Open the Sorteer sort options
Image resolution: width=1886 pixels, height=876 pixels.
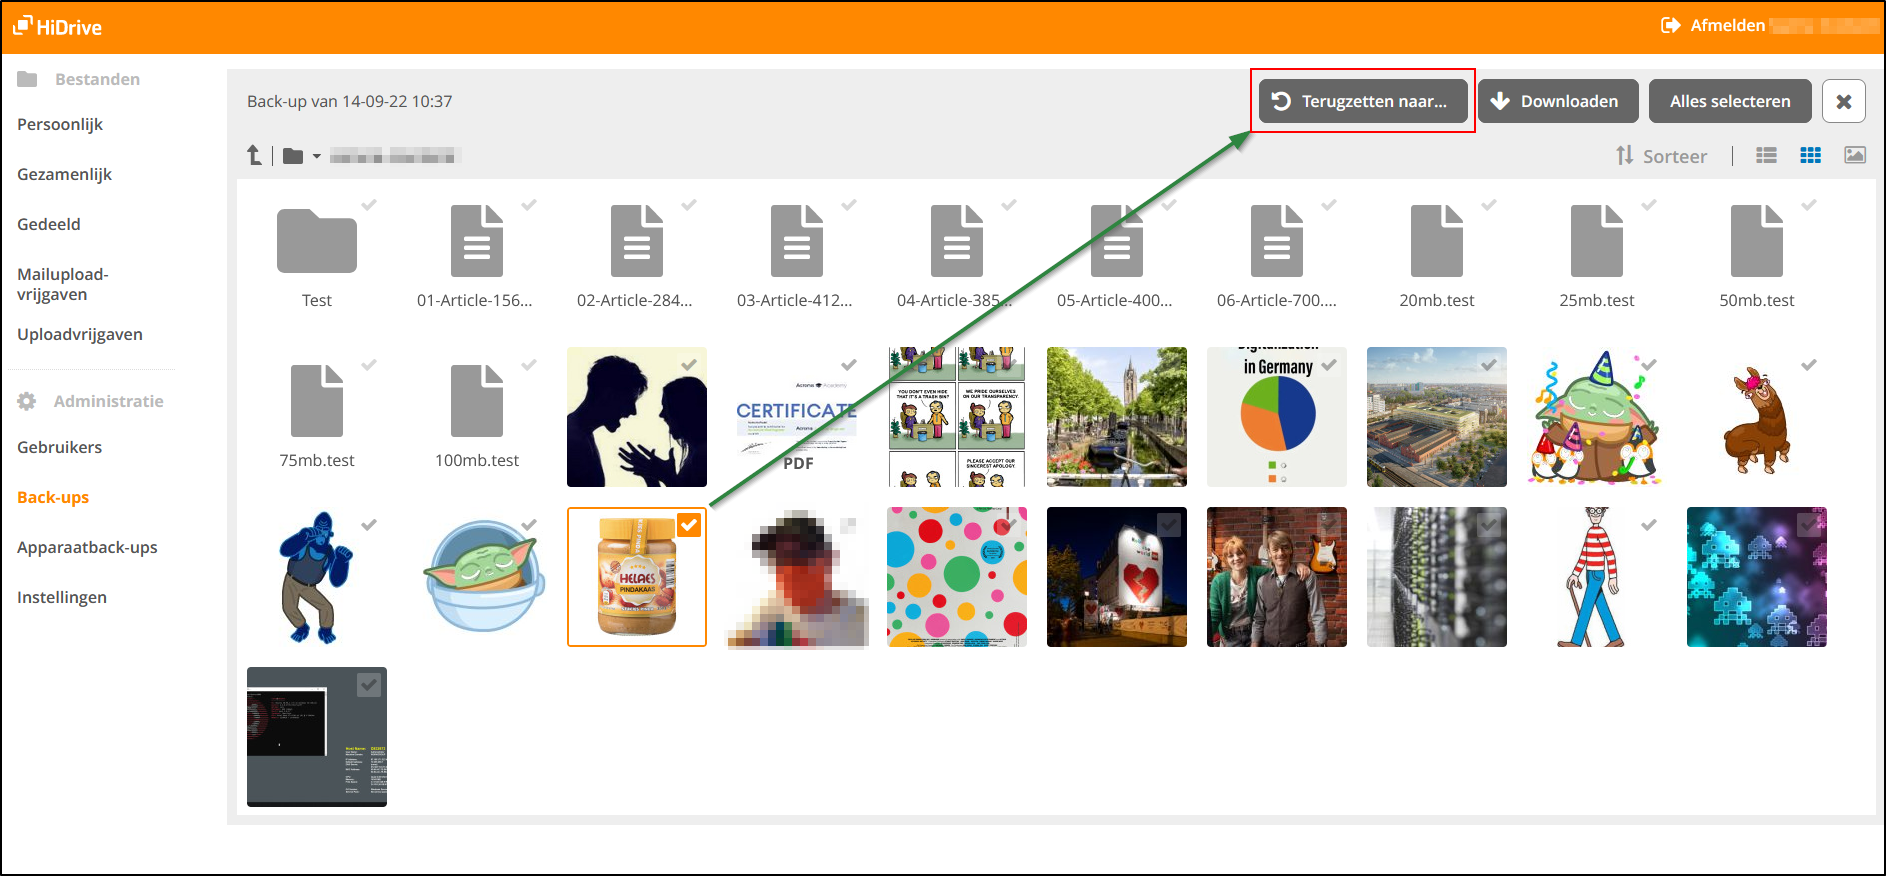click(1662, 156)
